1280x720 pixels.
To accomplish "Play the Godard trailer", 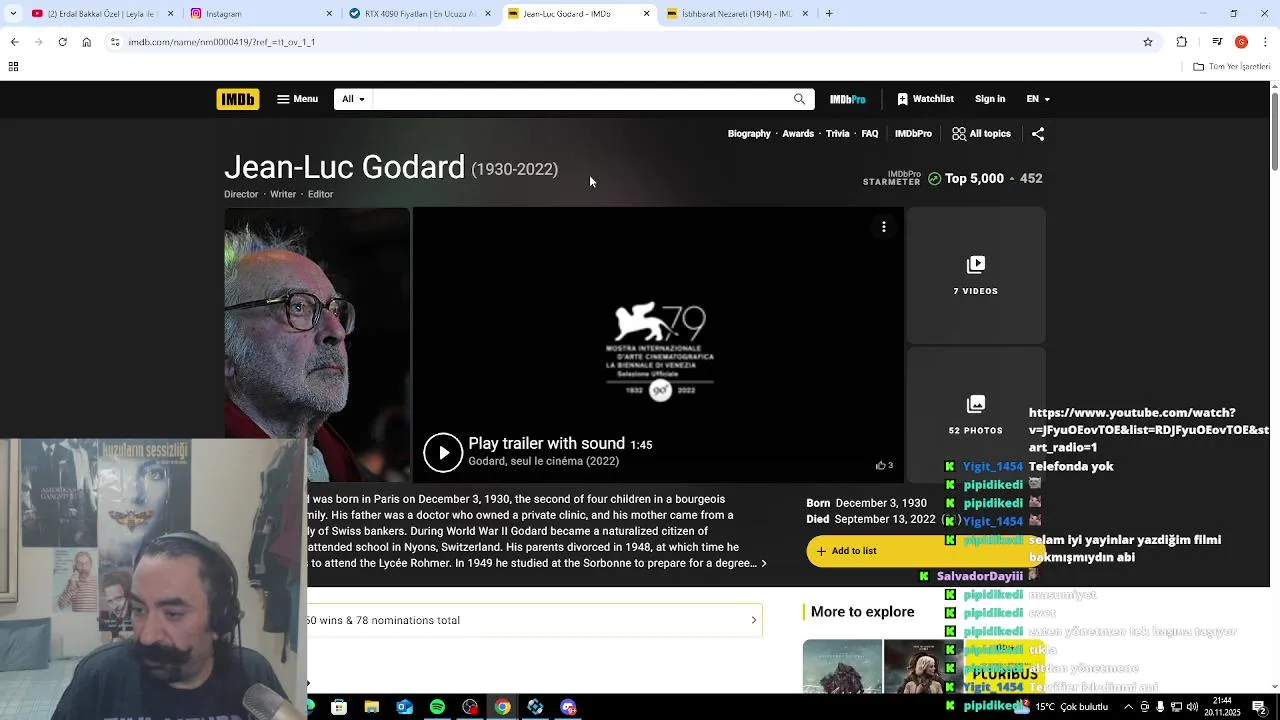I will (x=443, y=452).
